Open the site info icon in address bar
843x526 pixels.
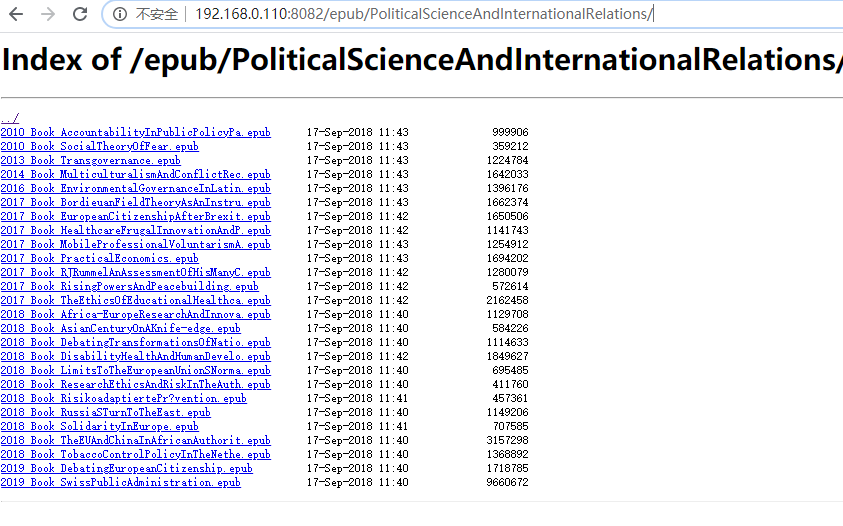pyautogui.click(x=120, y=14)
